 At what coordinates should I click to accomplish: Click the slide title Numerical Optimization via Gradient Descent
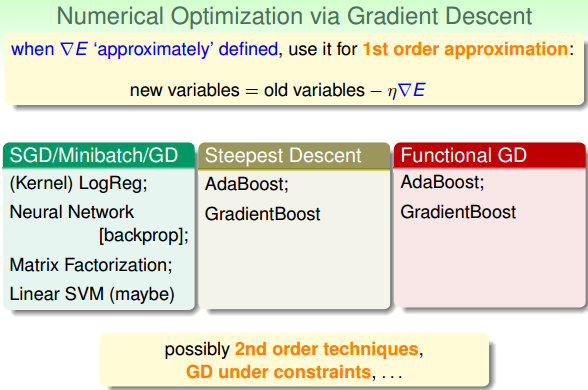(294, 16)
